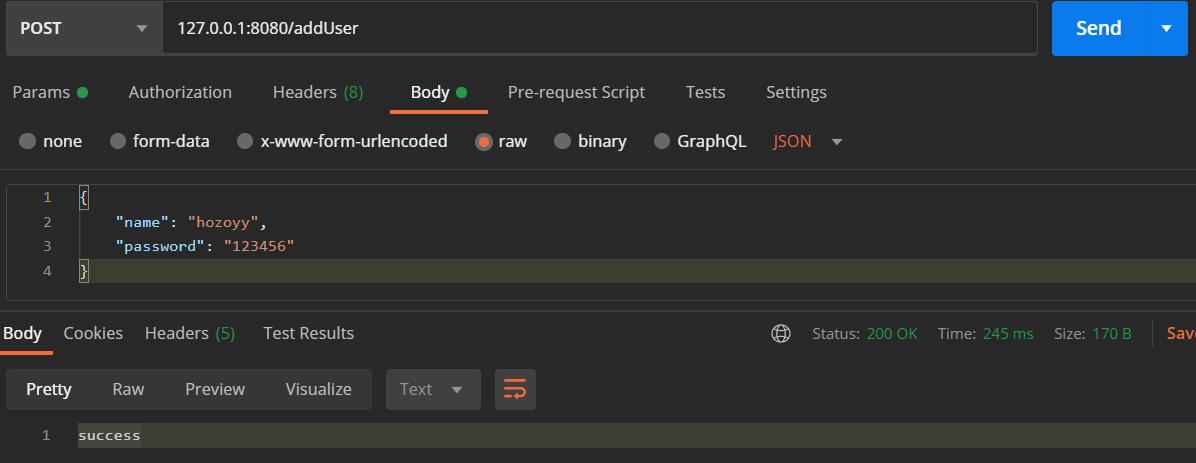Click the globe network icon beside Status
Screen dimensions: 1196x463
pyautogui.click(x=781, y=334)
